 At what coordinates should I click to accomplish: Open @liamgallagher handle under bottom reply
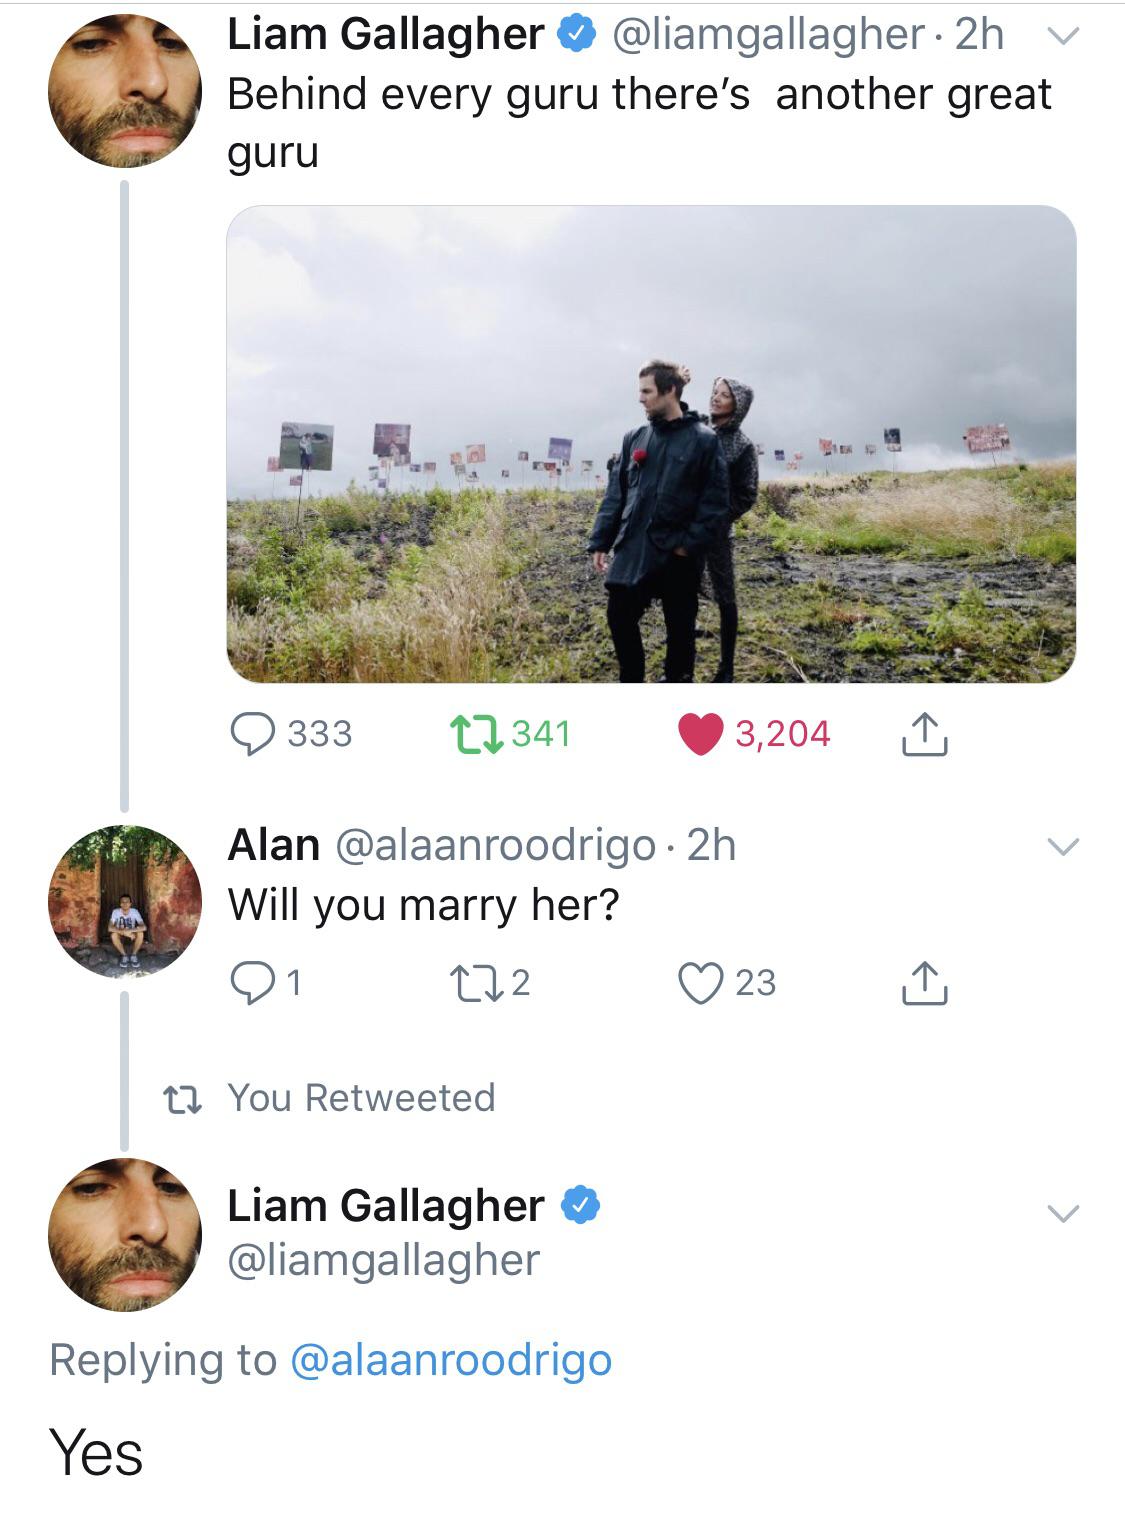pyautogui.click(x=384, y=1260)
